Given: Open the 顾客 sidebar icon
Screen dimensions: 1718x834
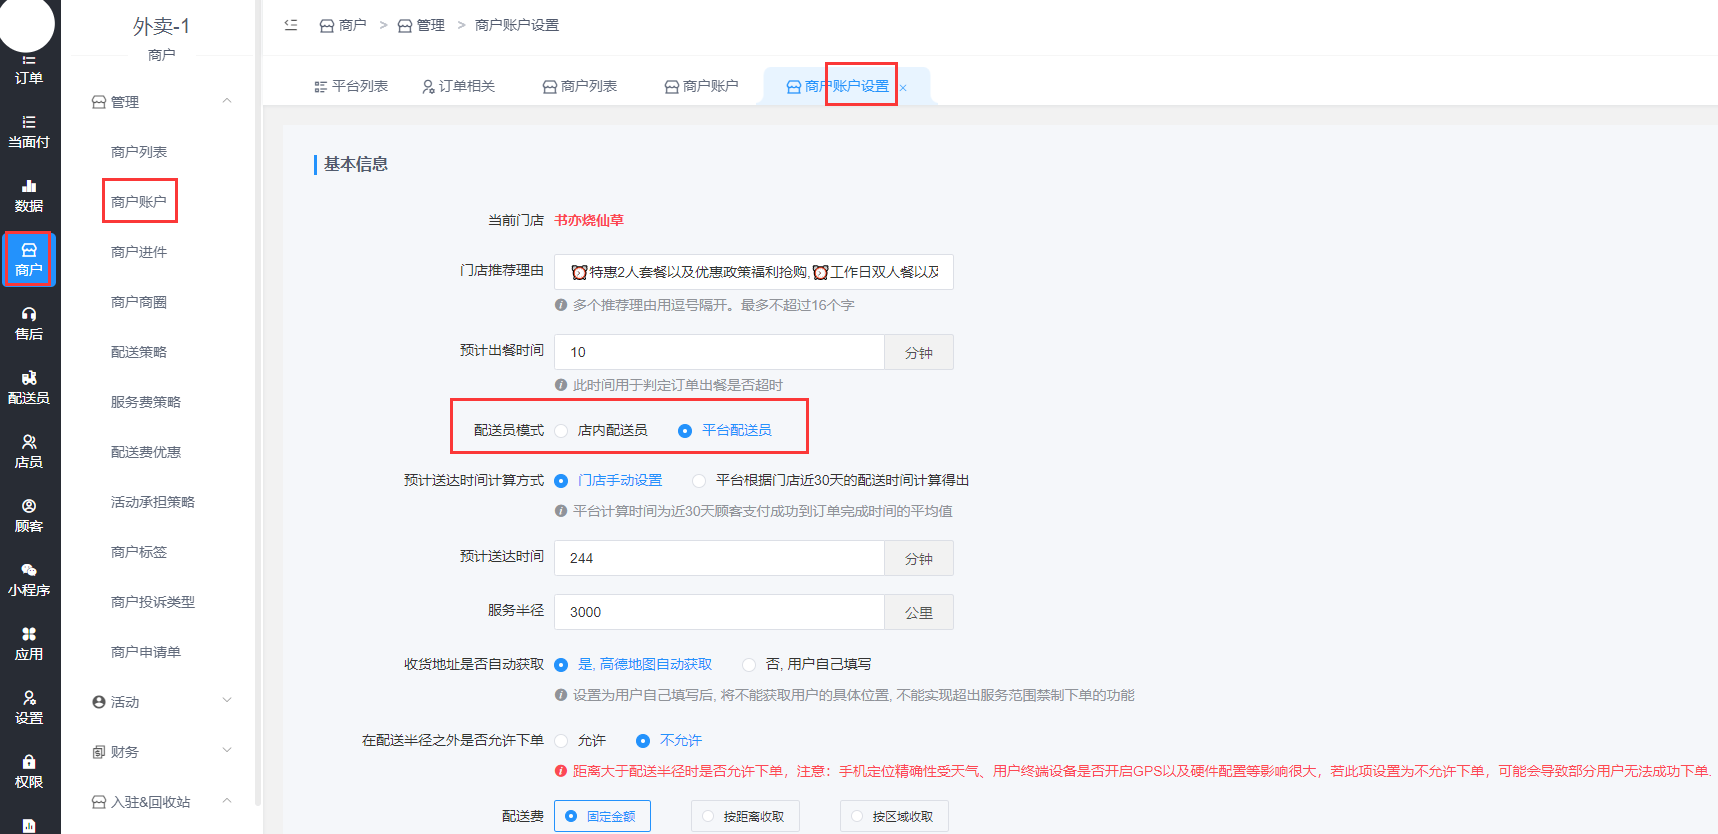Looking at the screenshot, I should coord(29,516).
